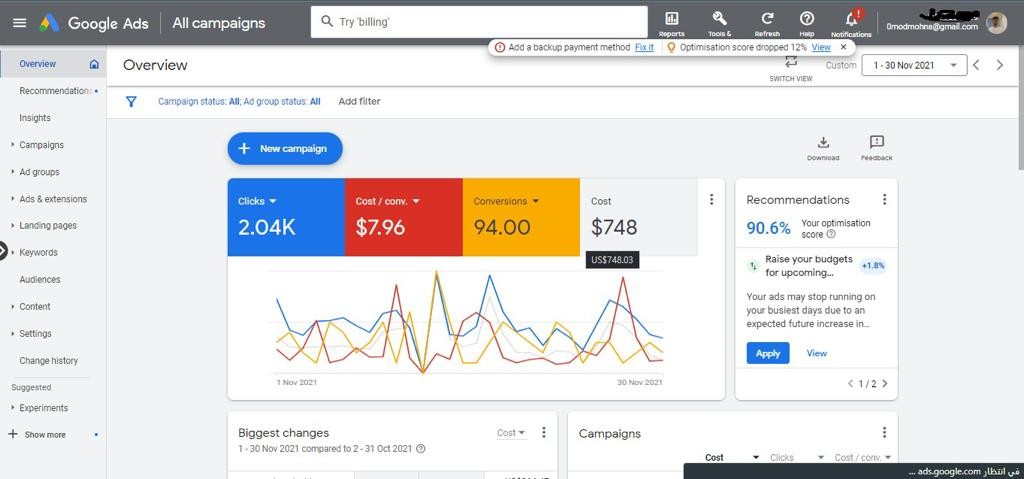Open the Conversions metric dropdown
This screenshot has width=1024, height=479.
536,201
